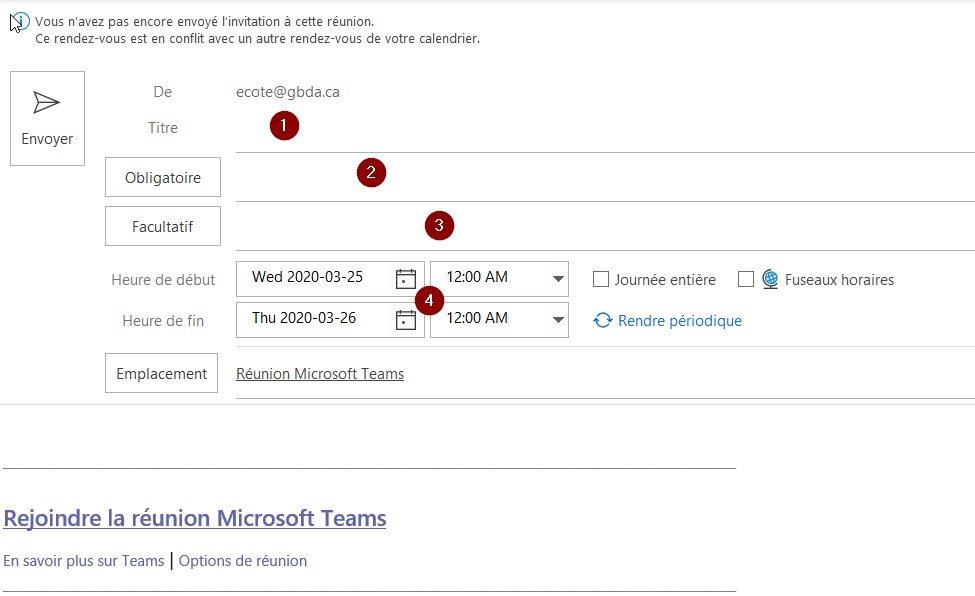Click the calendar conflict warning message
Screen dimensions: 975x596
(257, 39)
